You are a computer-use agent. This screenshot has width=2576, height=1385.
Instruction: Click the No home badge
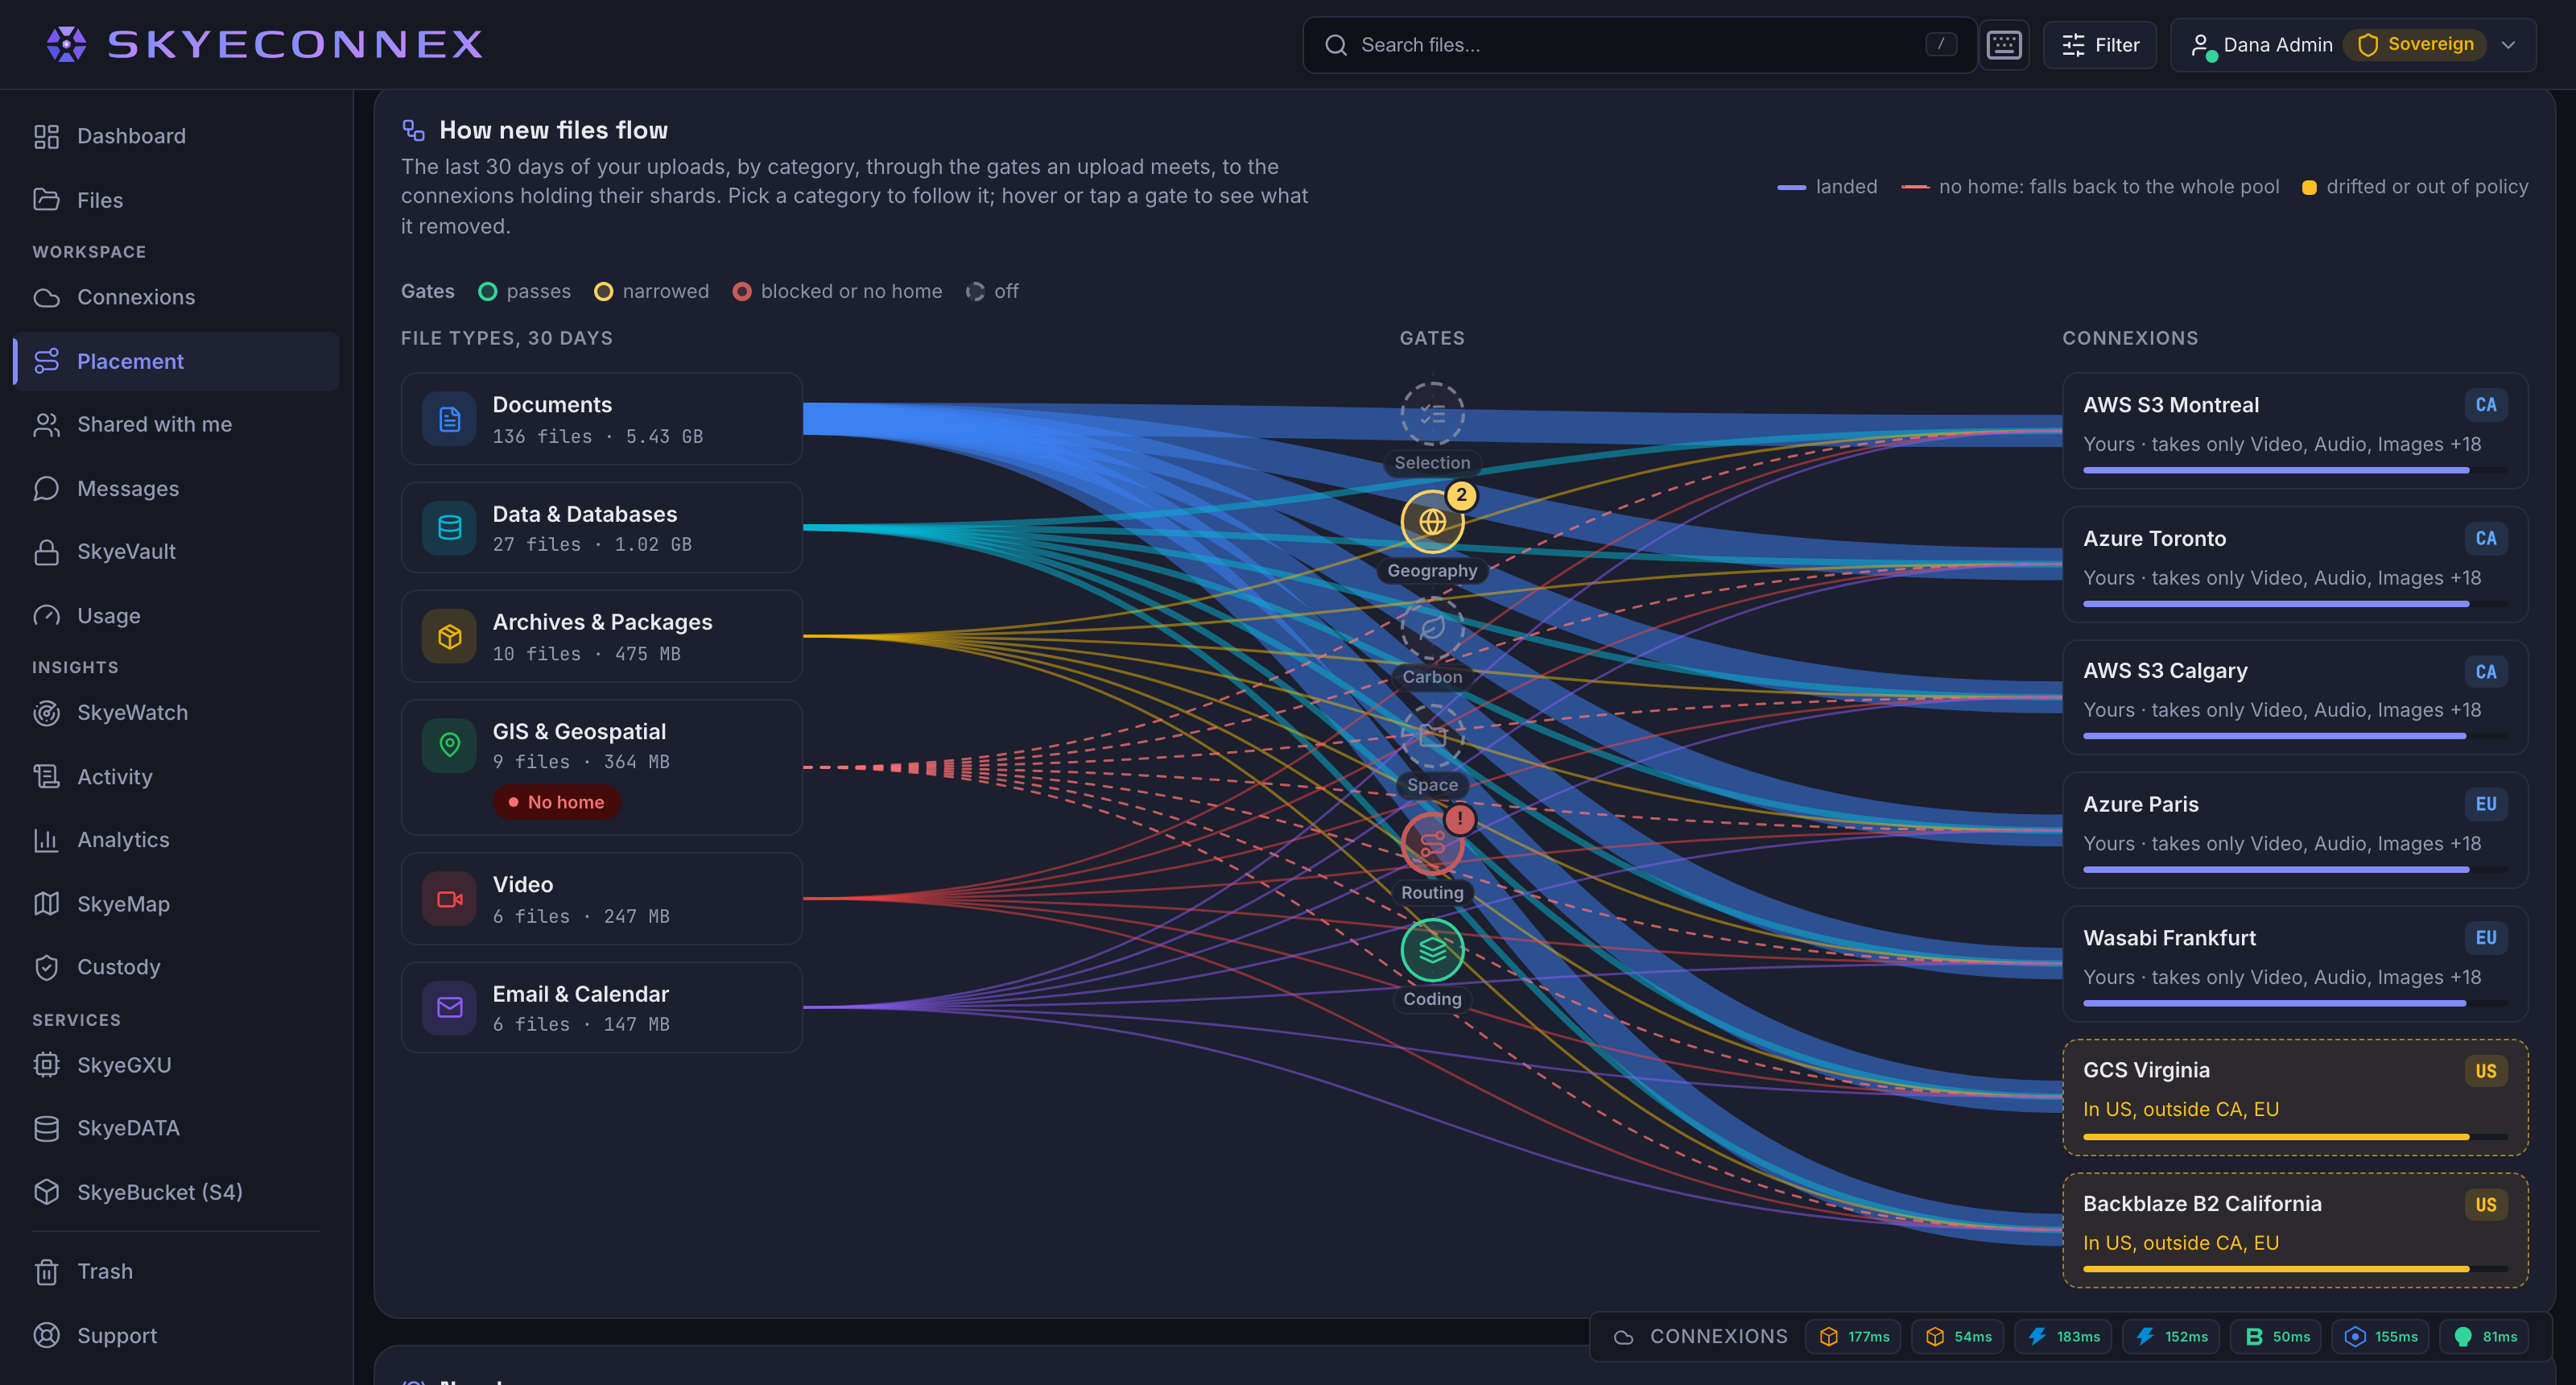point(556,802)
